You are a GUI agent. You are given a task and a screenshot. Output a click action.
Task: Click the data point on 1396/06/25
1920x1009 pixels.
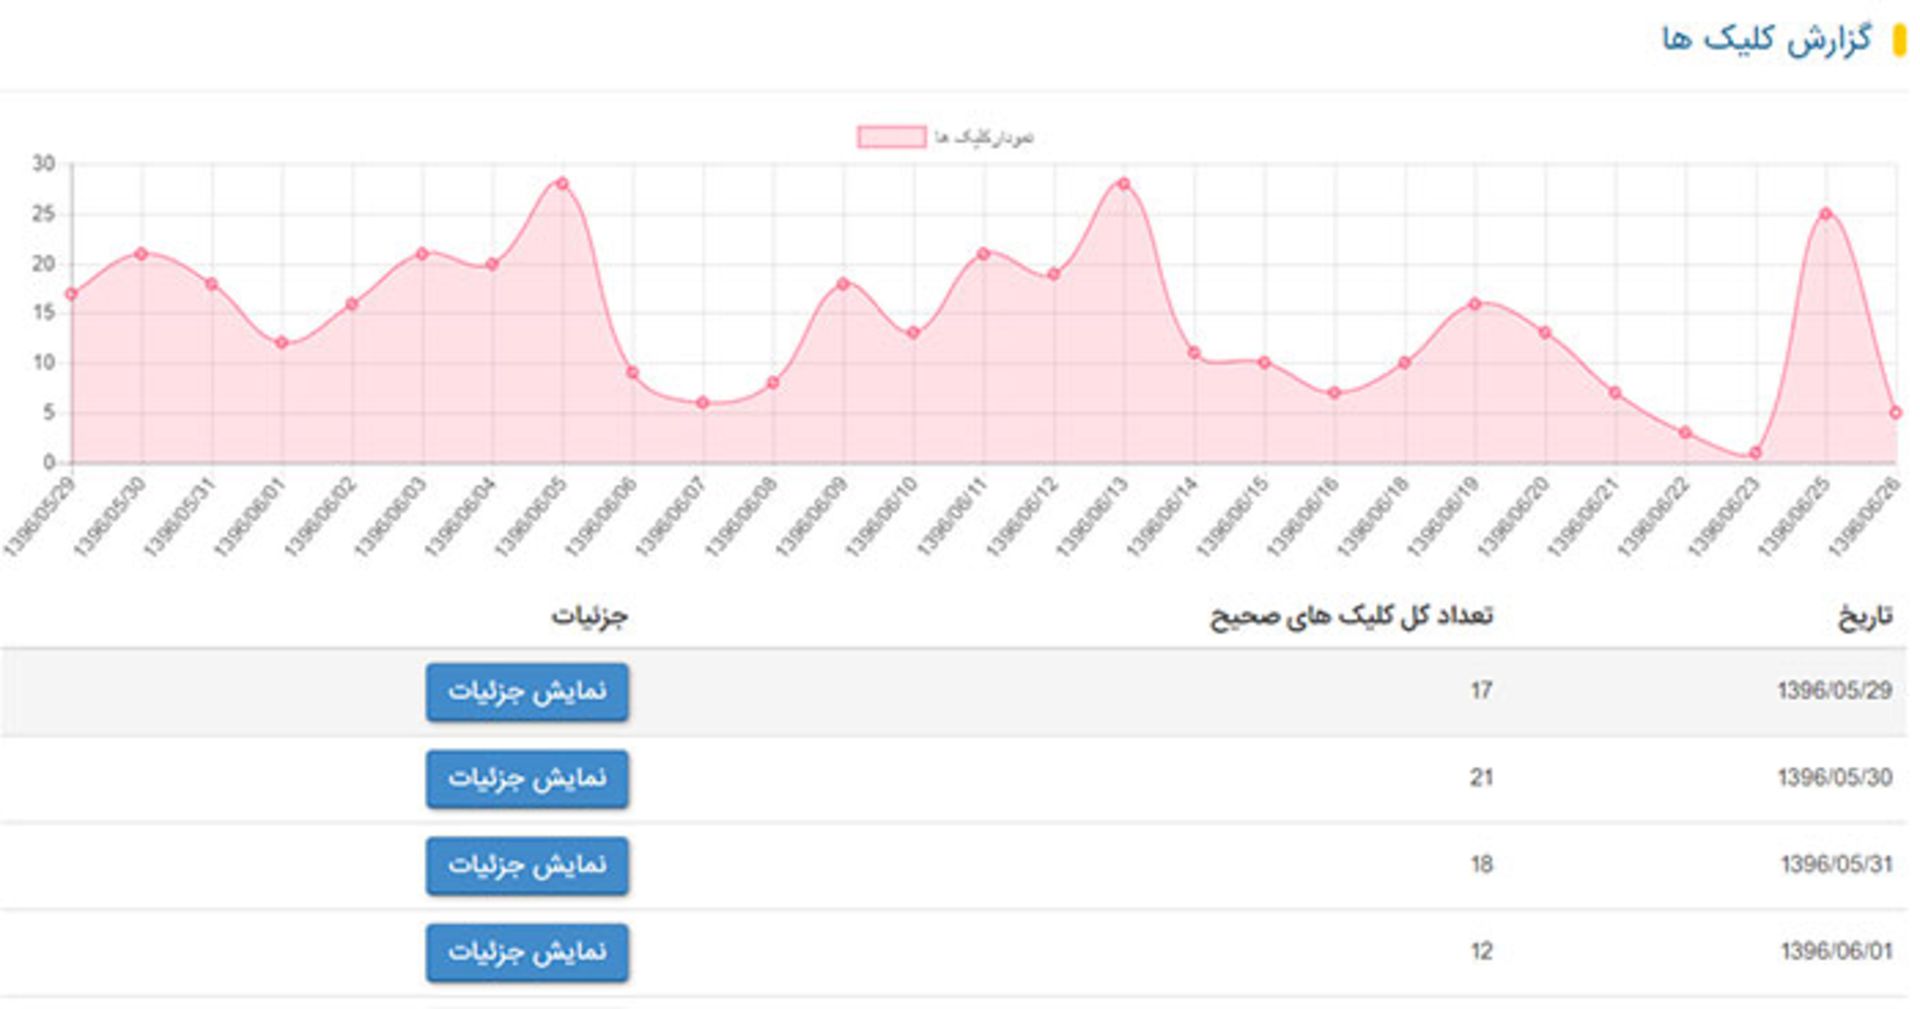tap(1828, 213)
